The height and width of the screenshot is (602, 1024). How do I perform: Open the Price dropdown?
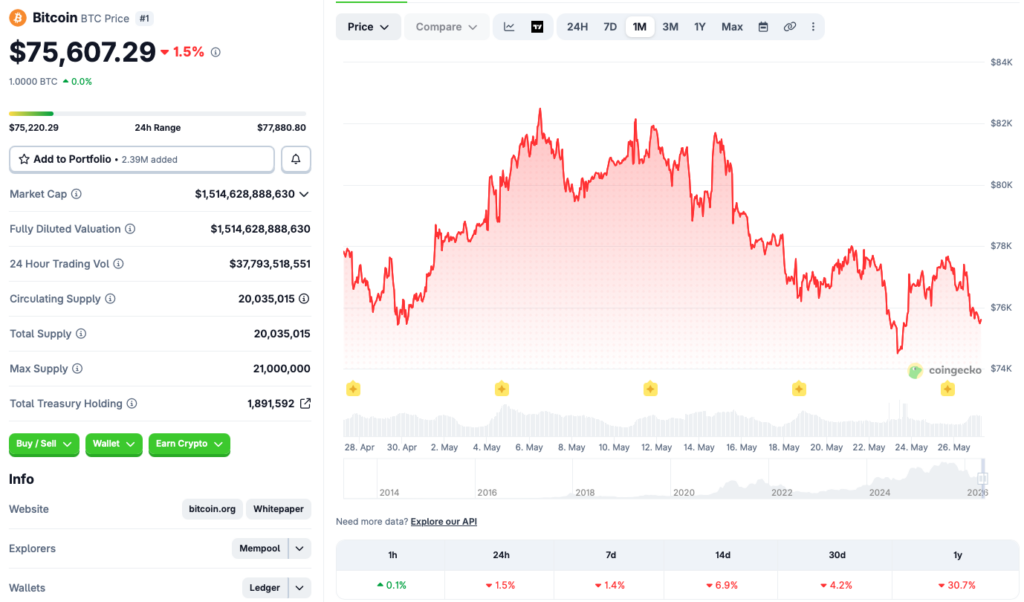[368, 27]
